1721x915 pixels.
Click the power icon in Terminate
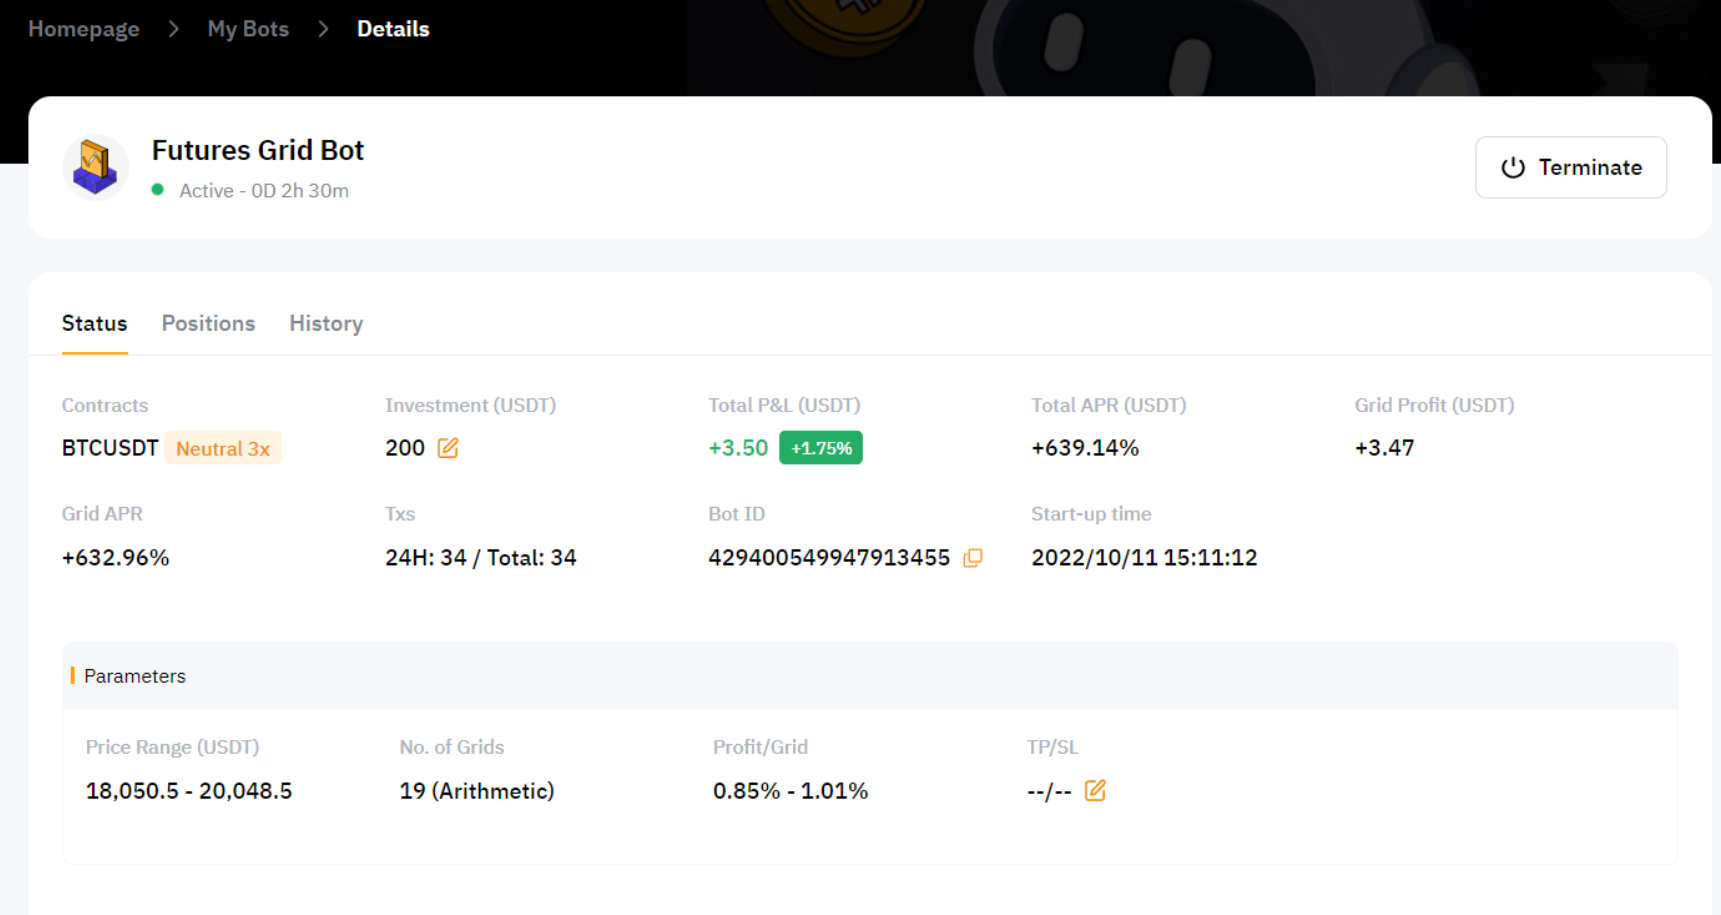tap(1512, 168)
